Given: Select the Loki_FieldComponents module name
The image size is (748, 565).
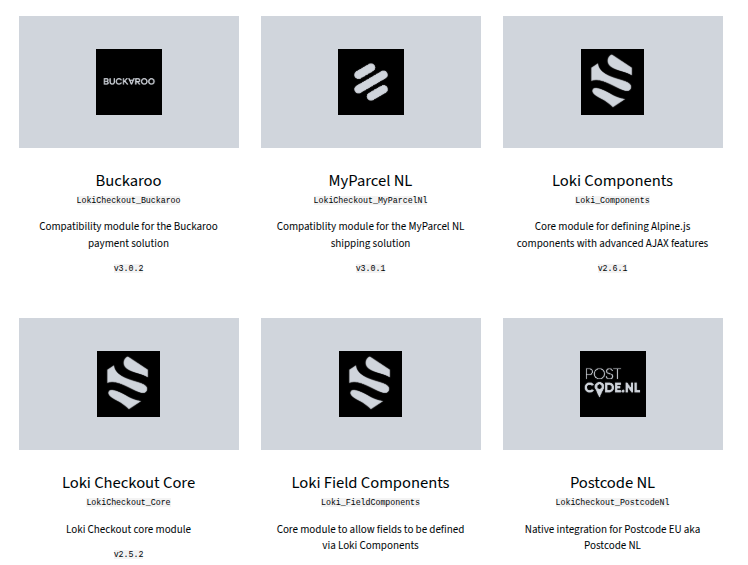Looking at the screenshot, I should click(x=370, y=502).
